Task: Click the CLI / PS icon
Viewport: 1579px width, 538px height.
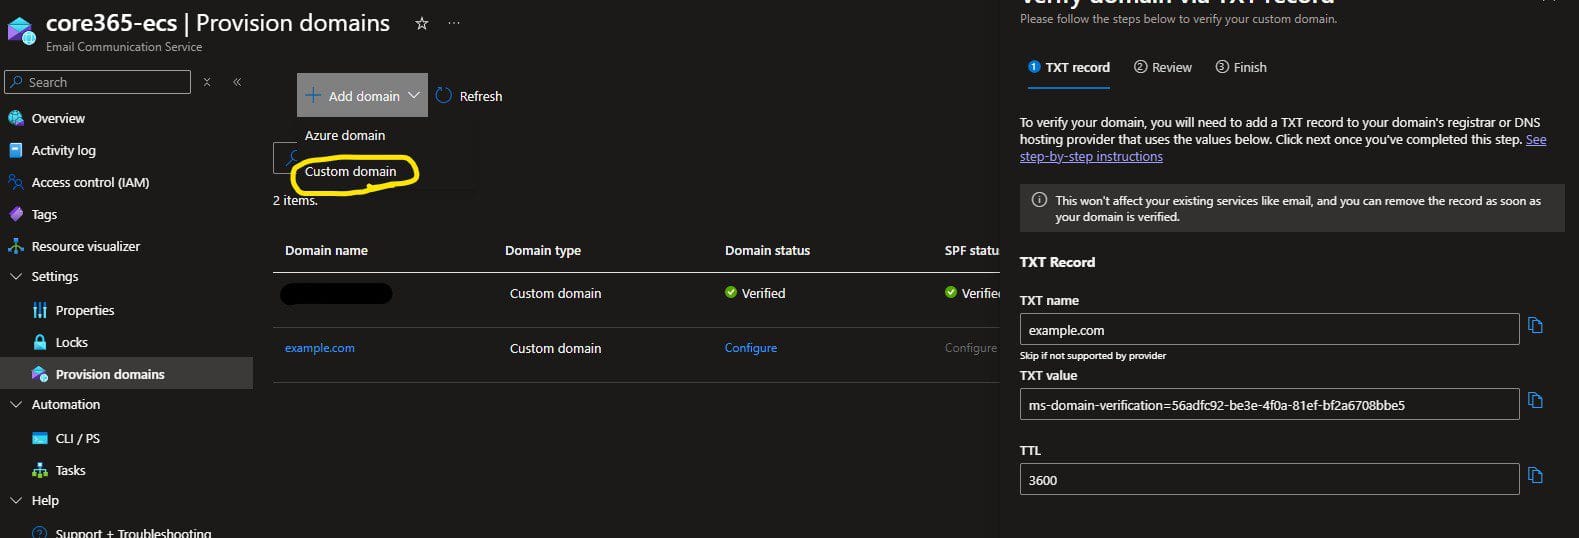Action: [x=40, y=438]
